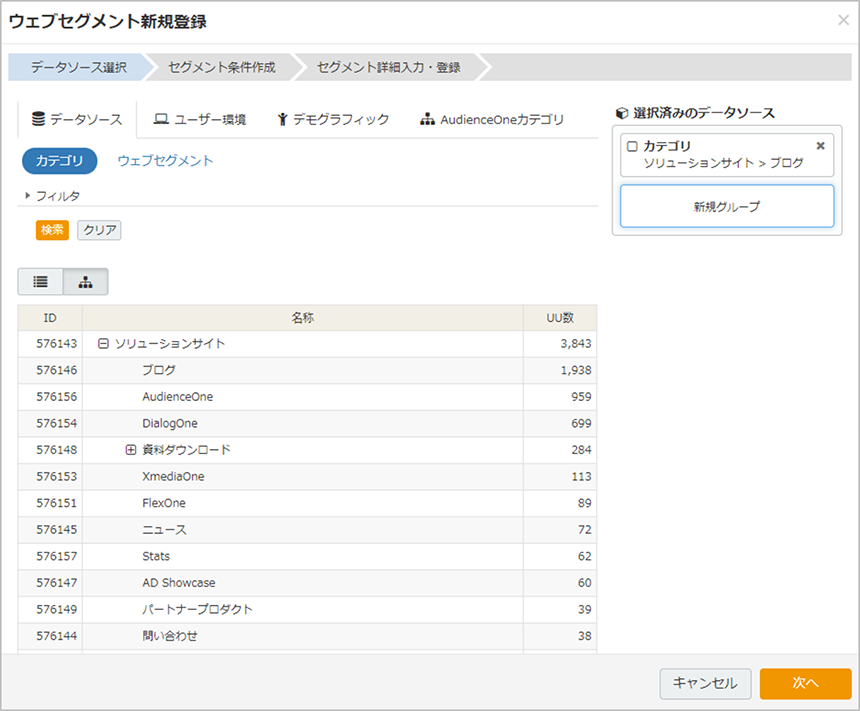The image size is (860, 711).
Task: Remove the カテゴリ selection via its X icon
Action: [x=821, y=145]
